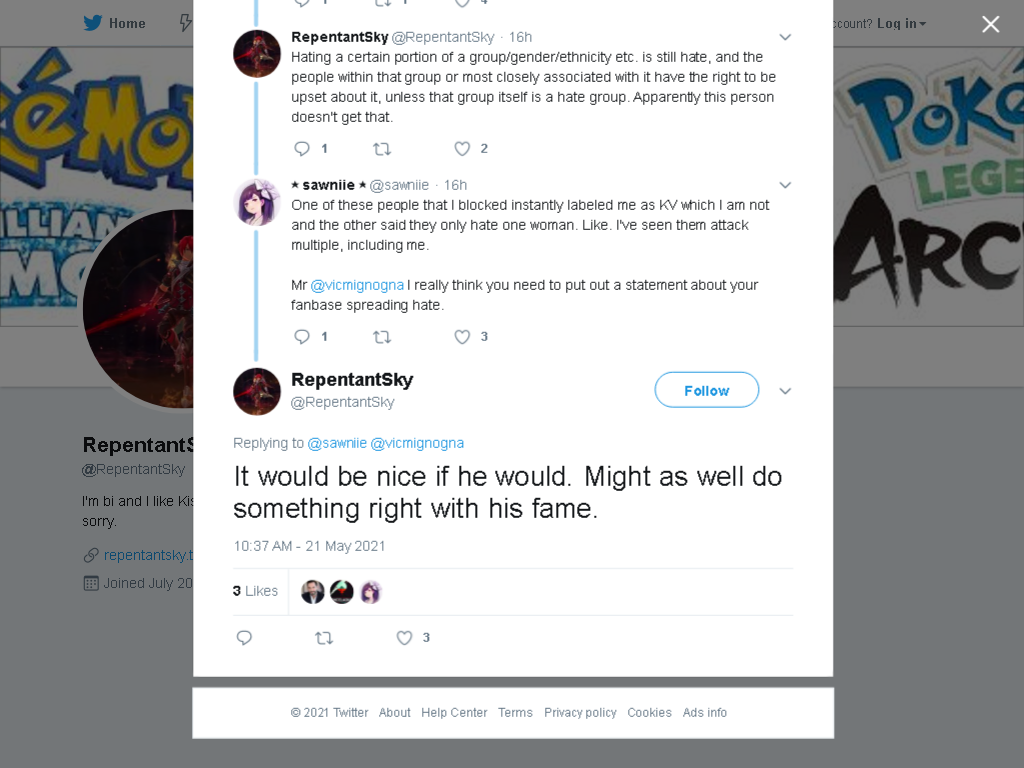
Task: Open the @vicmignogna mention in sawniie's tweet
Action: [x=357, y=285]
